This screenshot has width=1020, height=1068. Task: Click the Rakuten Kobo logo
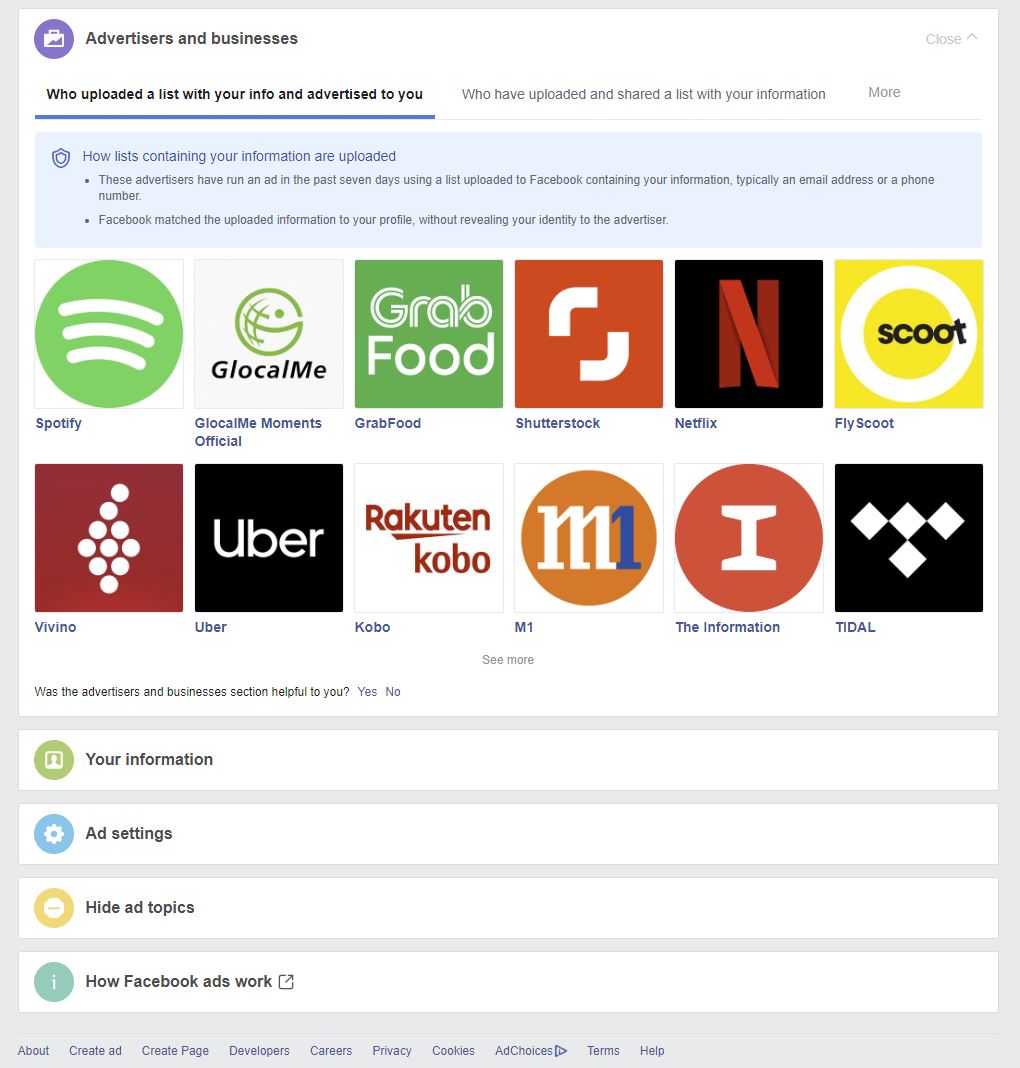click(x=429, y=538)
